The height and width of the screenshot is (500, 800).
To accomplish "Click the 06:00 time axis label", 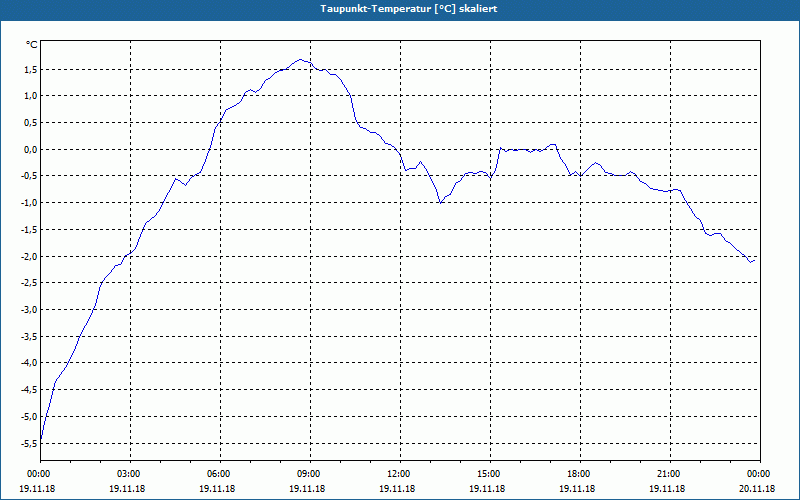I will pos(220,474).
